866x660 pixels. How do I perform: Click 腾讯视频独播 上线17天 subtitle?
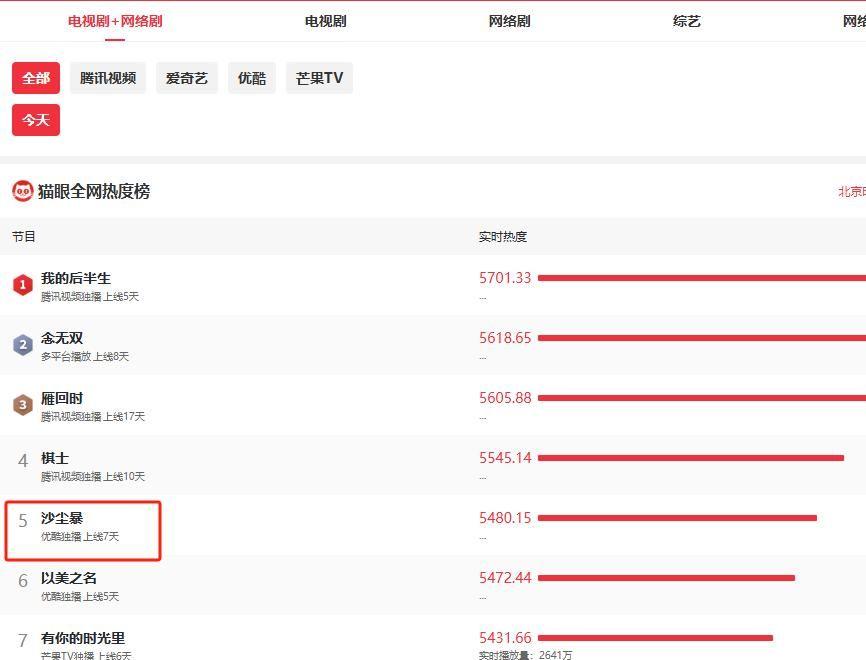[93, 416]
